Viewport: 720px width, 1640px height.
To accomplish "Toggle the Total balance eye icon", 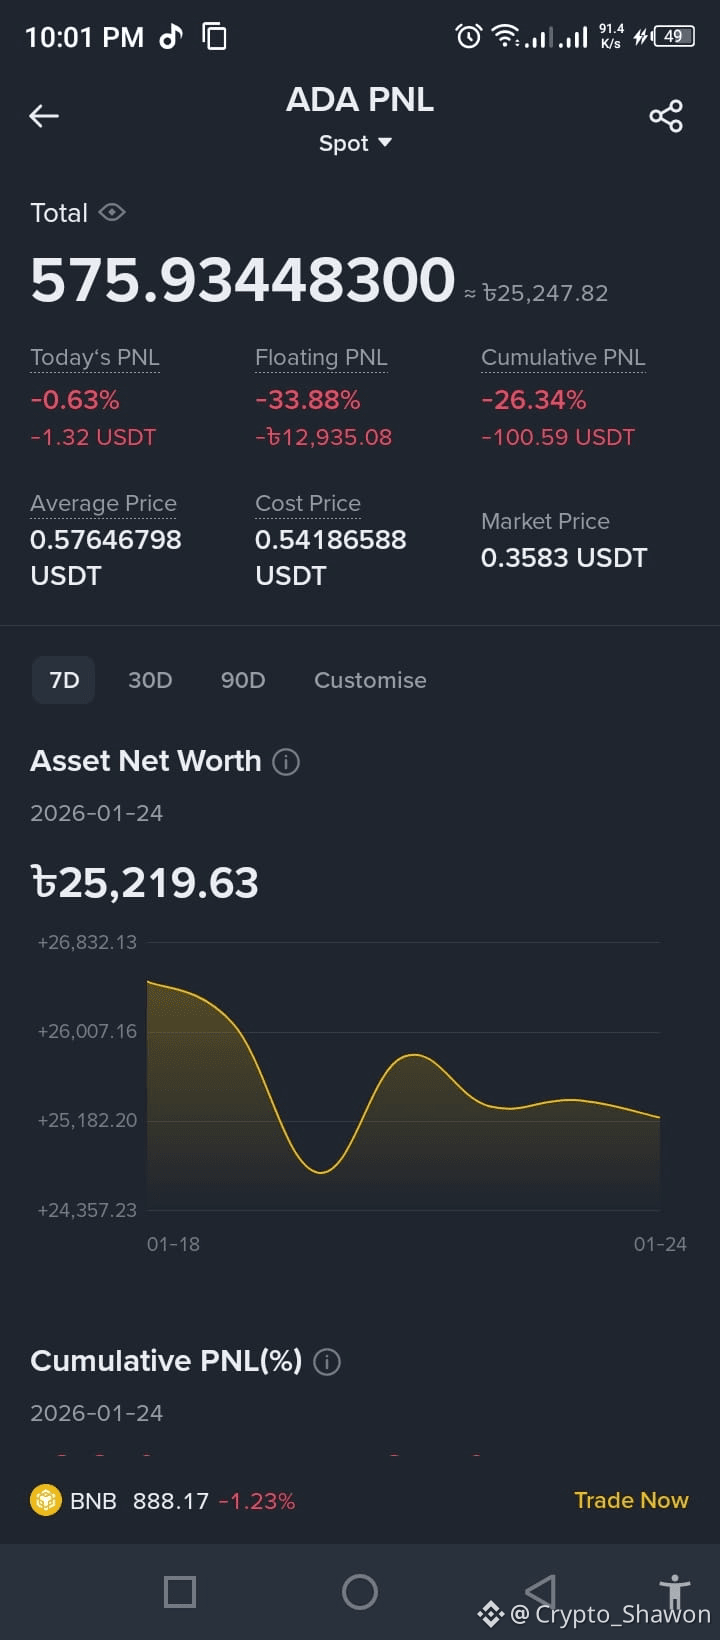I will pos(112,212).
